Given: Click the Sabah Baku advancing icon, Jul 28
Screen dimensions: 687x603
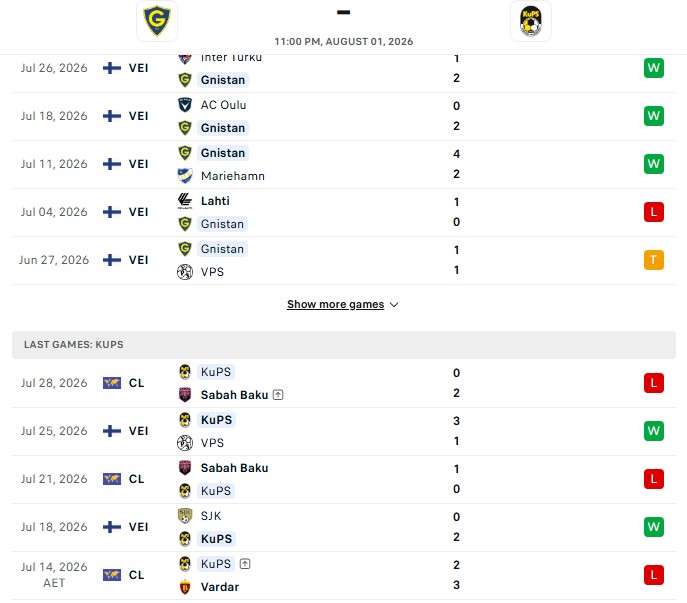Looking at the screenshot, I should tap(278, 395).
